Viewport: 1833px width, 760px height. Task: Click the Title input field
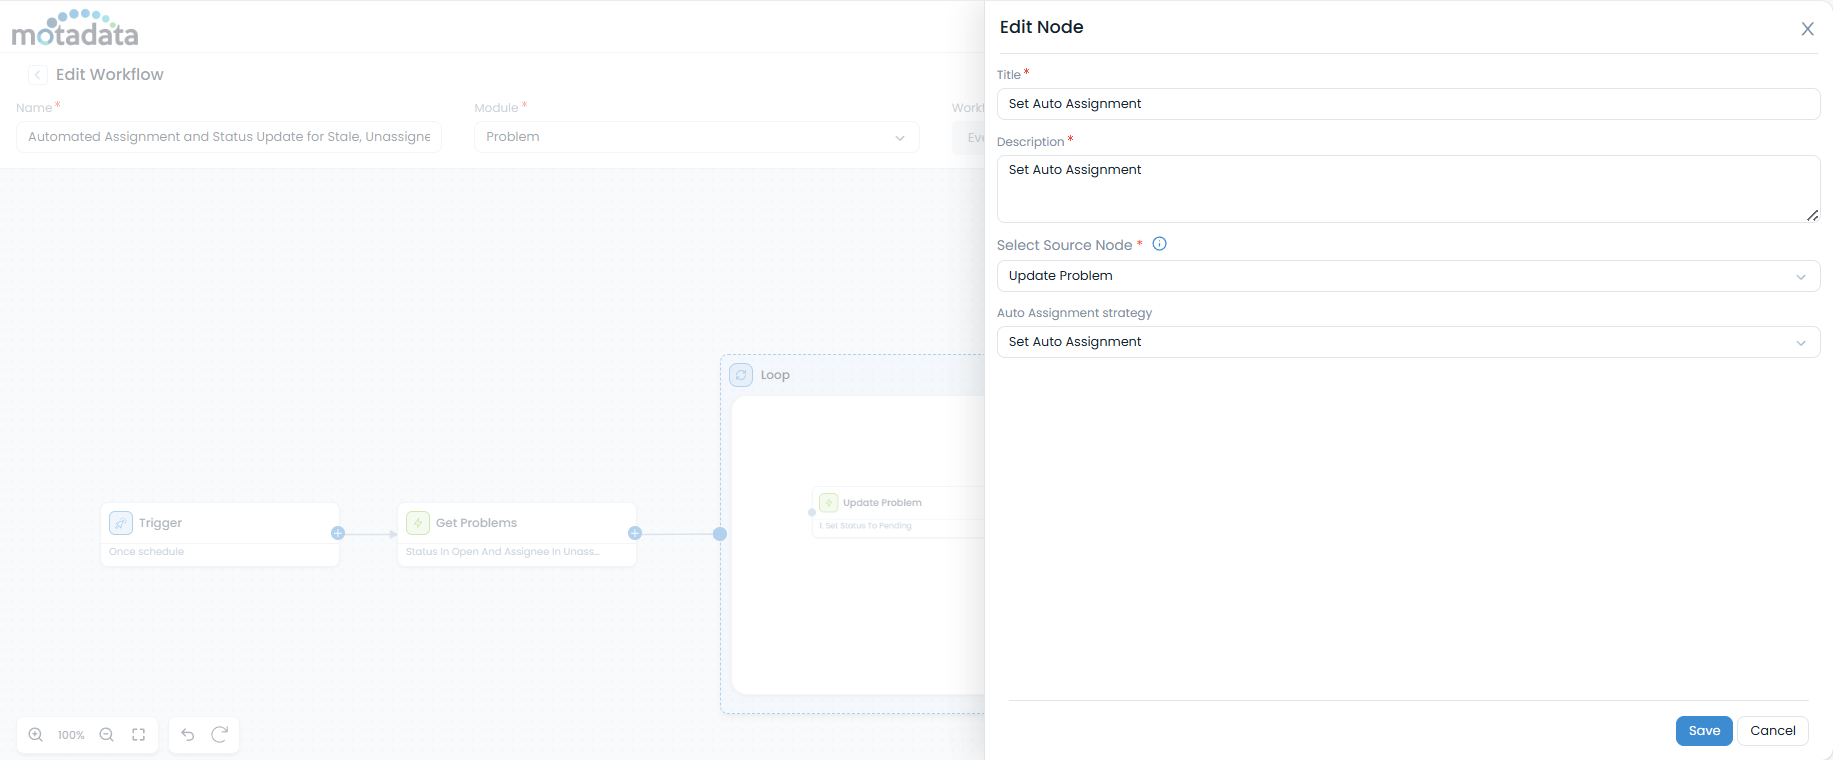1407,104
